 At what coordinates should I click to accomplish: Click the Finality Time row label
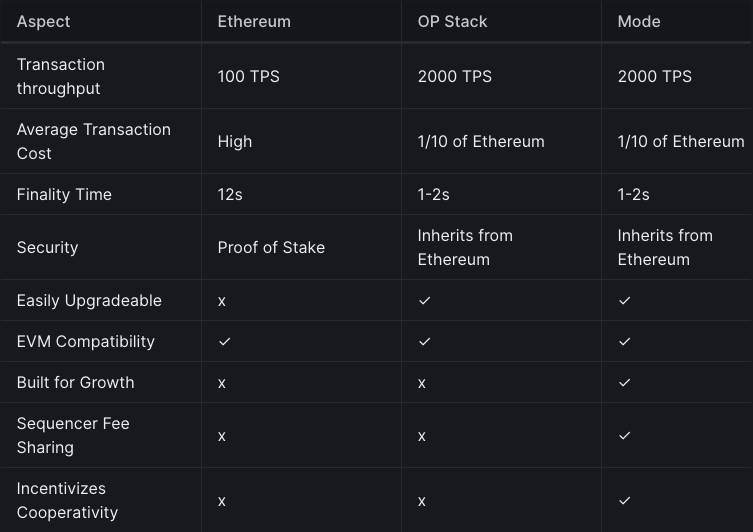[64, 194]
